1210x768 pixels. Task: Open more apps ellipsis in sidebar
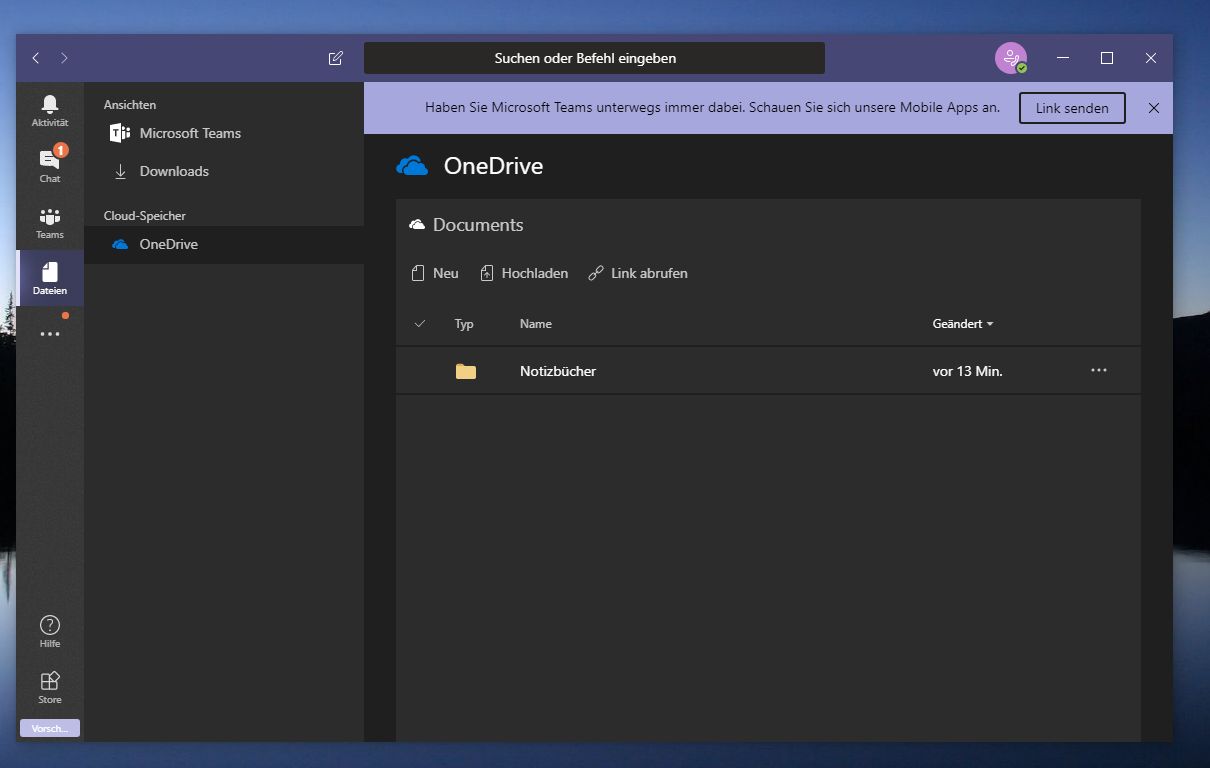[50, 334]
